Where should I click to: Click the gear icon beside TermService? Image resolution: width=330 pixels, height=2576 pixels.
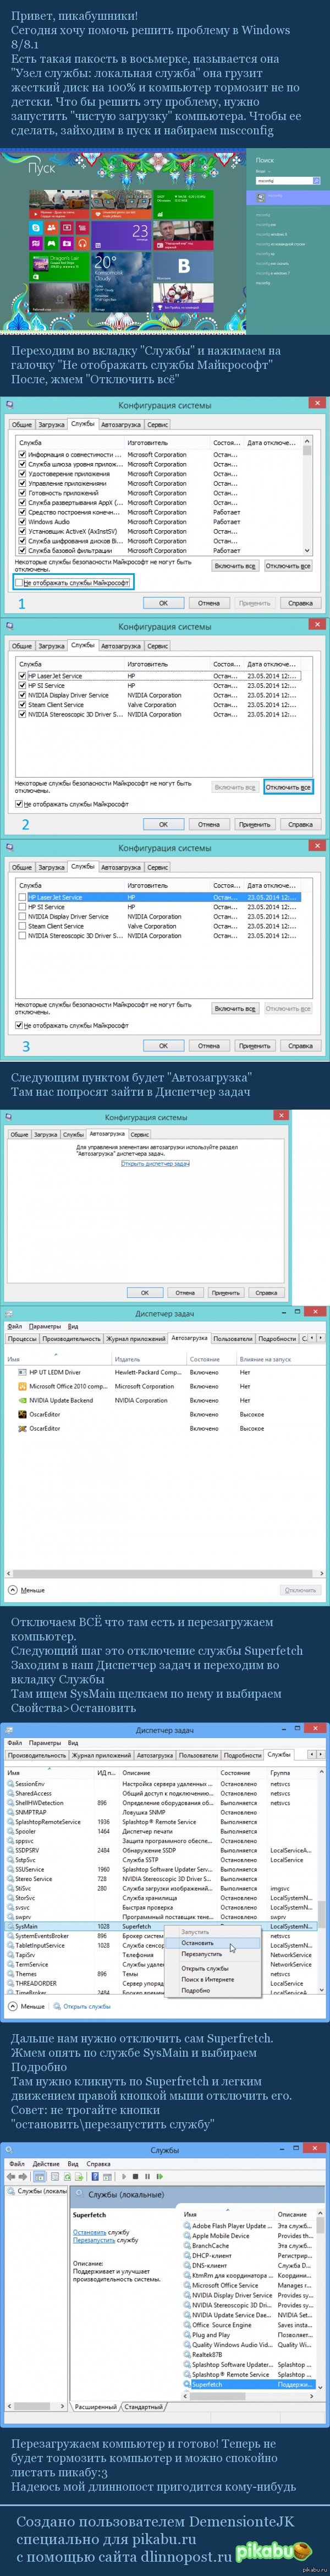point(10,1964)
